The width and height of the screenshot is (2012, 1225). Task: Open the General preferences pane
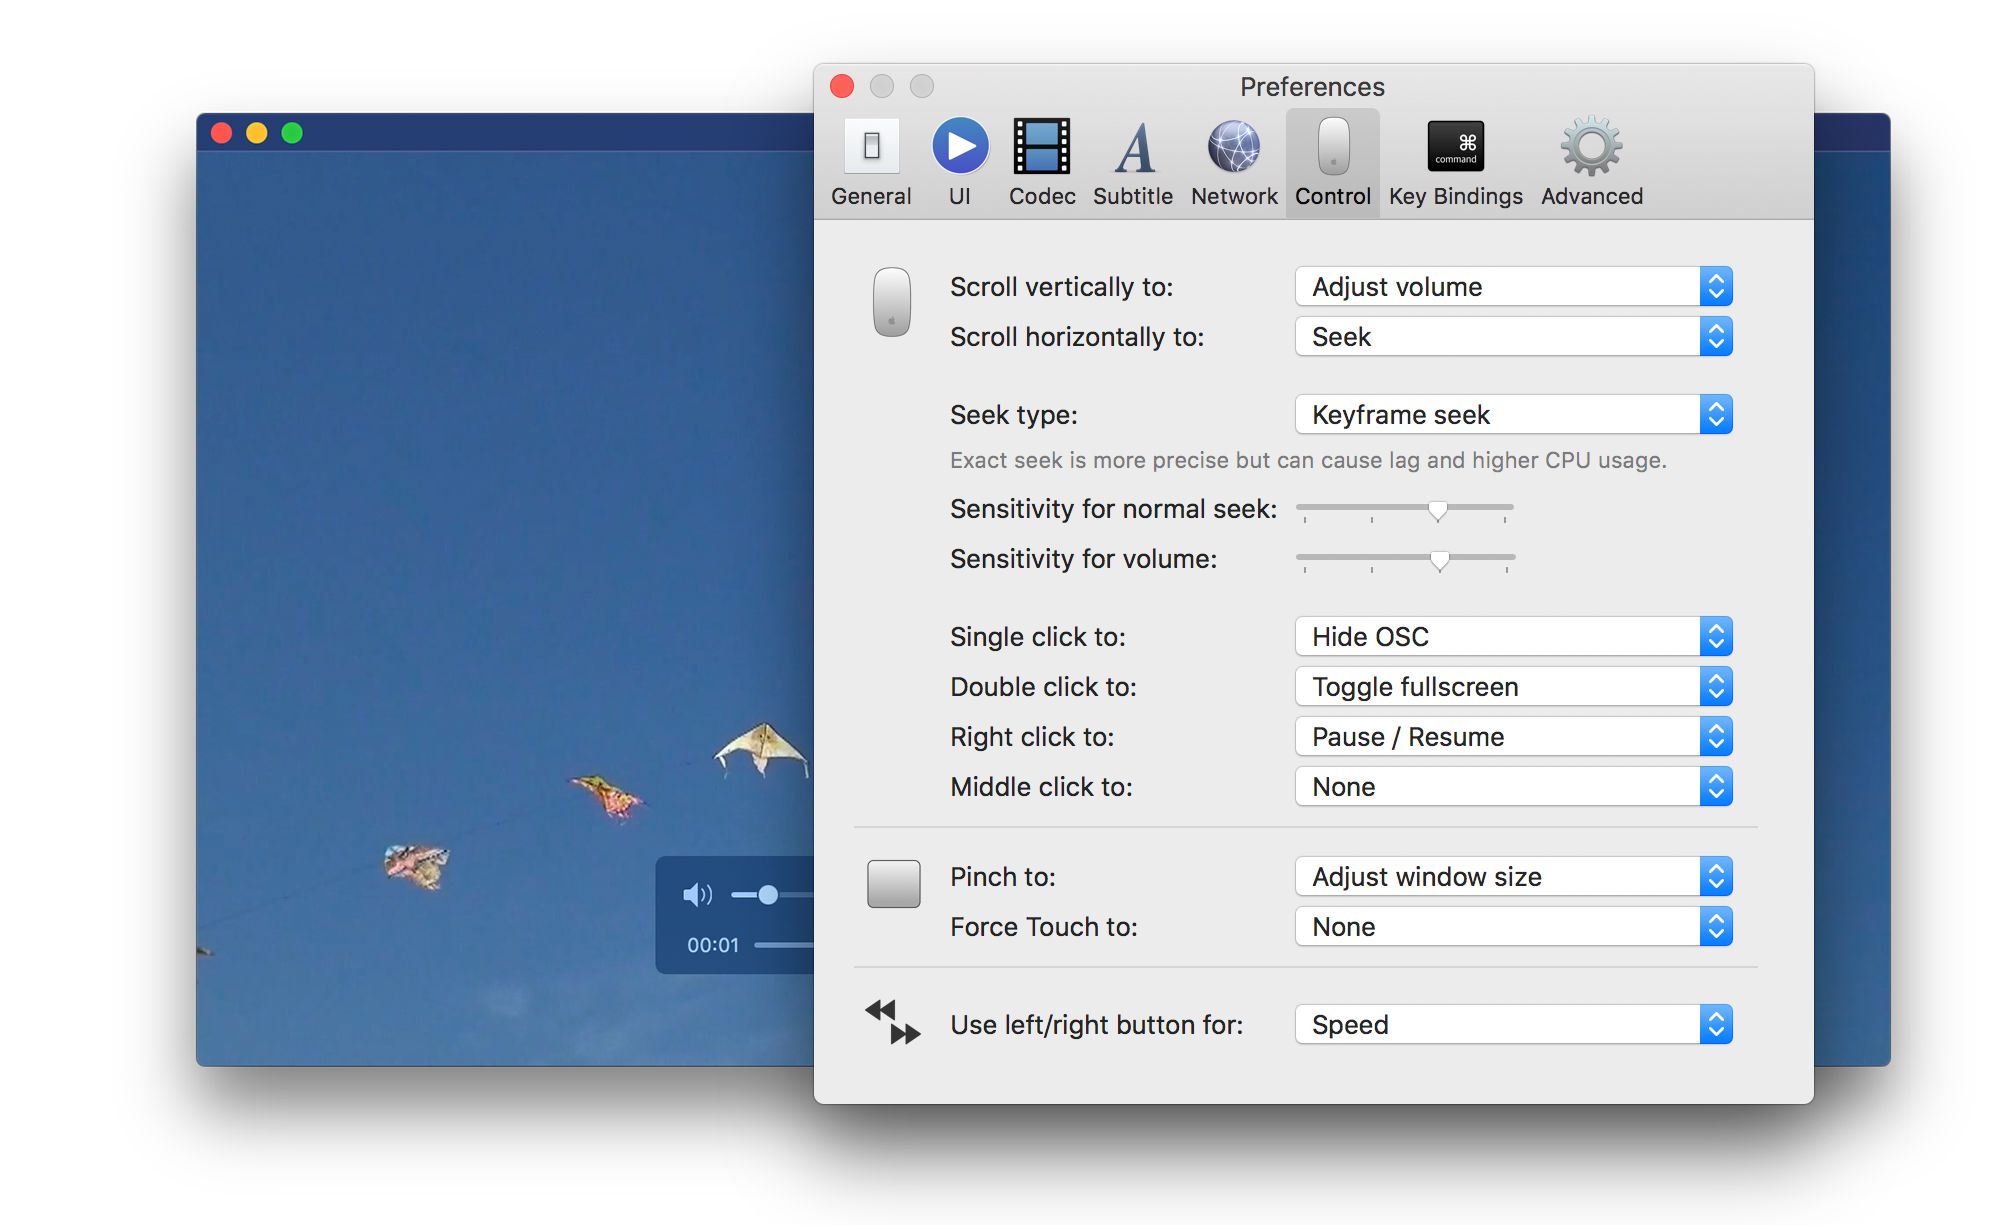[x=871, y=163]
